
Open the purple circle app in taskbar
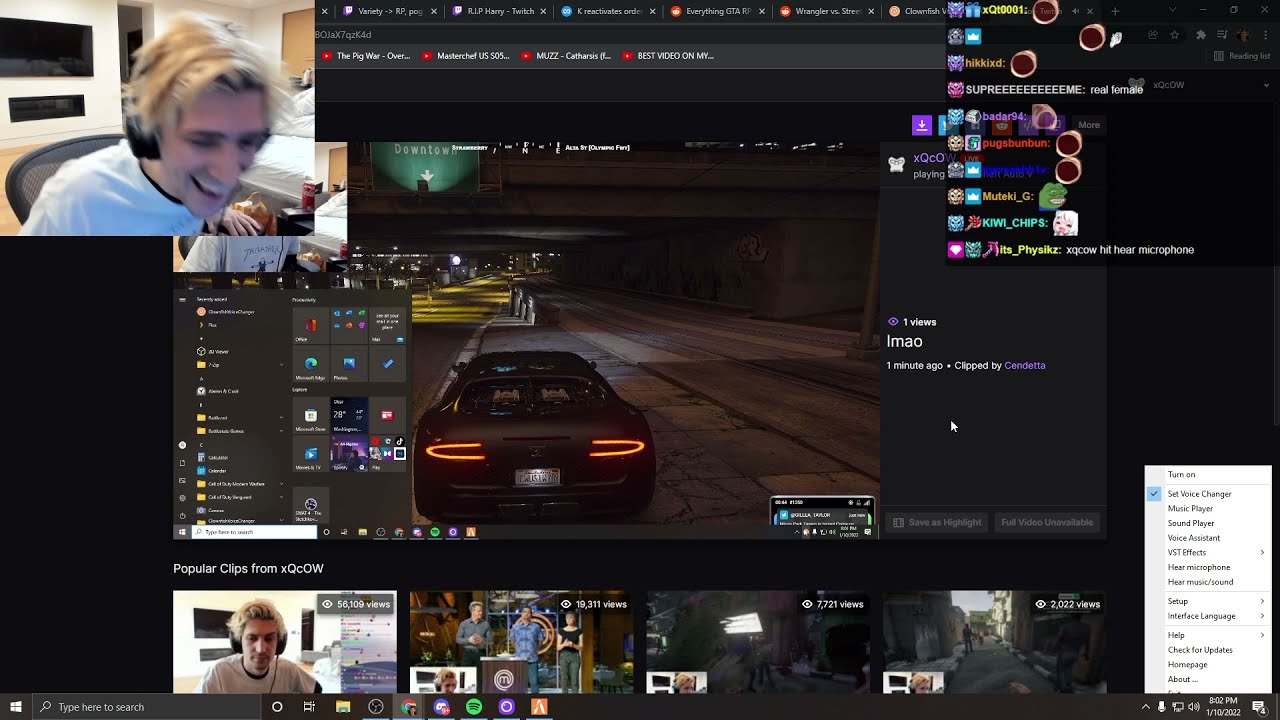point(506,707)
